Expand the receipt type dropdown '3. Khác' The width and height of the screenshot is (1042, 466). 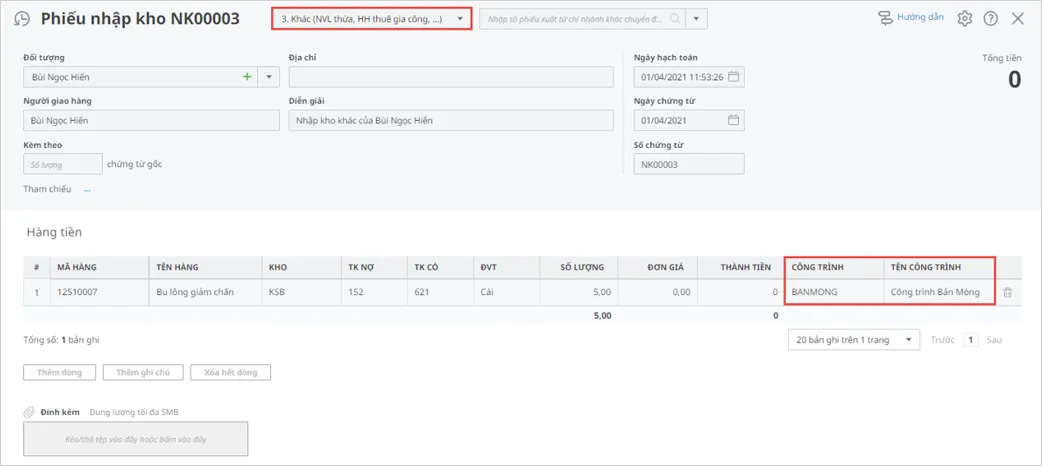(x=459, y=19)
